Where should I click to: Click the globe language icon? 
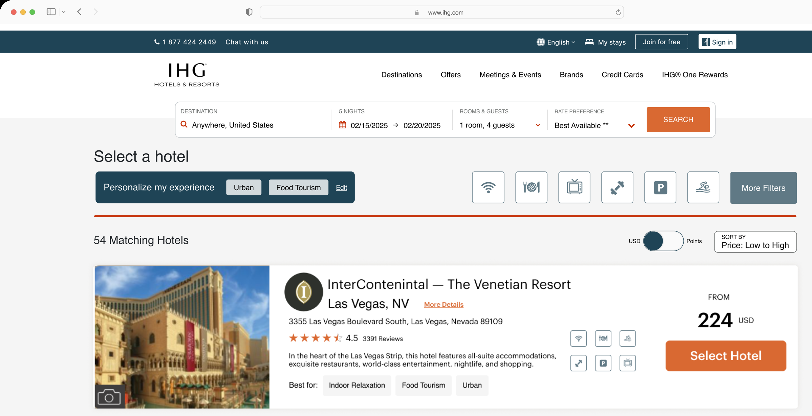coord(541,42)
